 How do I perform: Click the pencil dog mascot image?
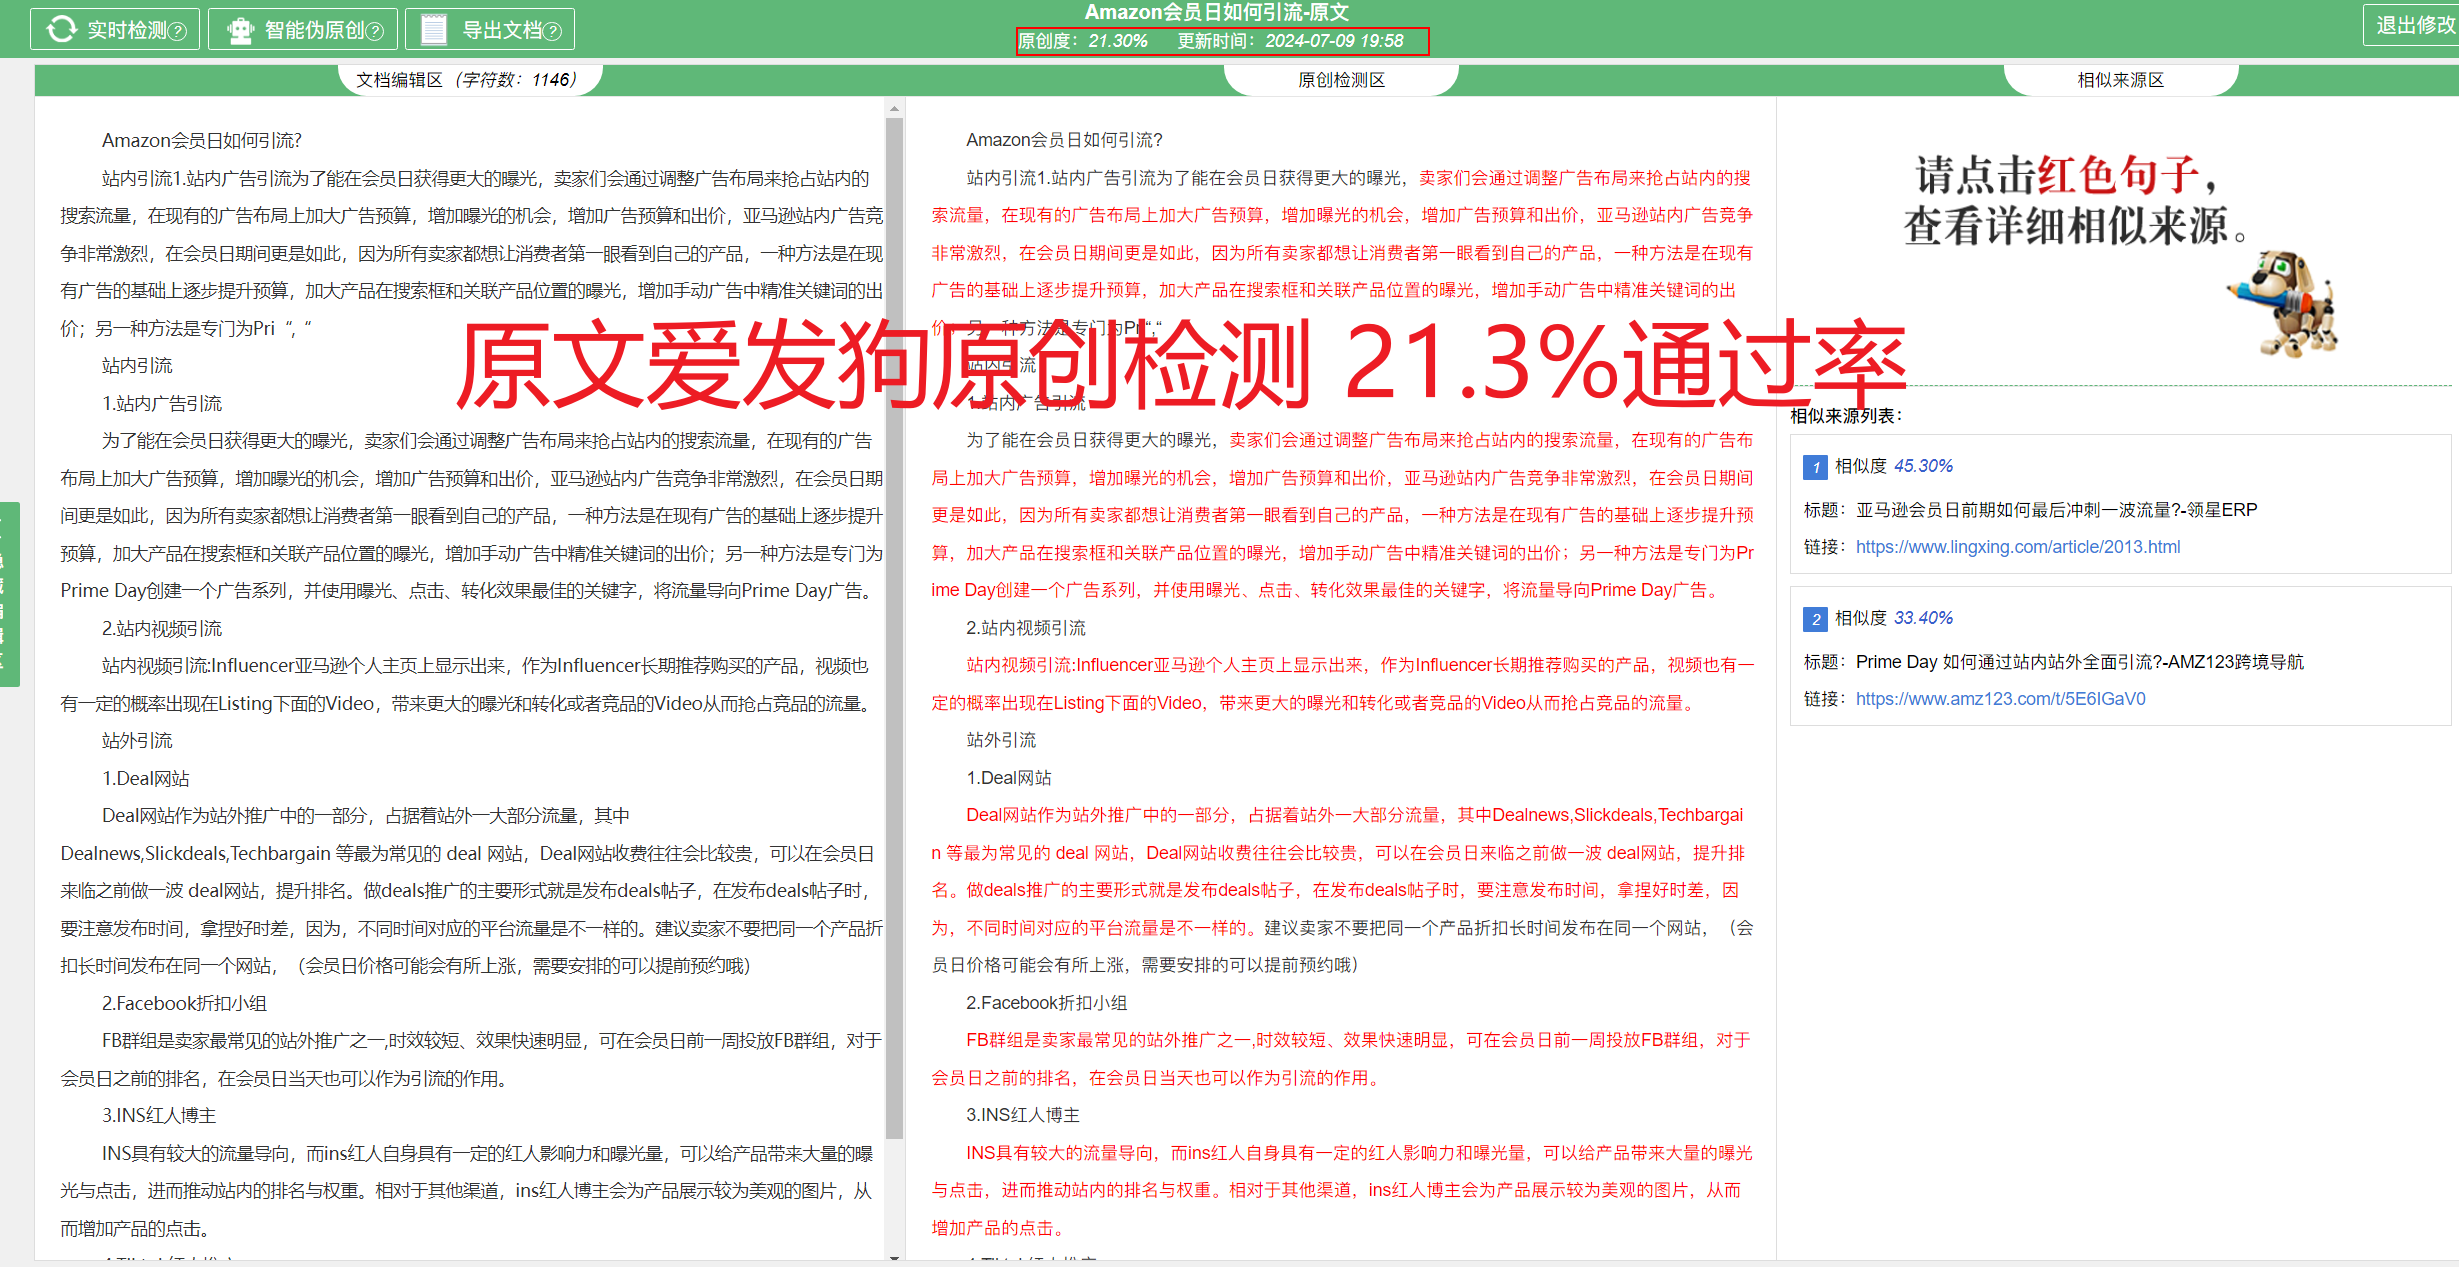2284,304
